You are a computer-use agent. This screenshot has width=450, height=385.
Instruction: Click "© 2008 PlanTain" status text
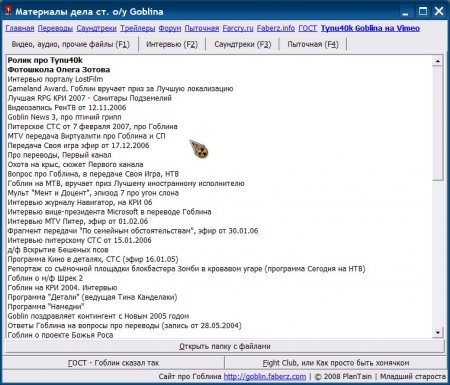[x=343, y=377]
